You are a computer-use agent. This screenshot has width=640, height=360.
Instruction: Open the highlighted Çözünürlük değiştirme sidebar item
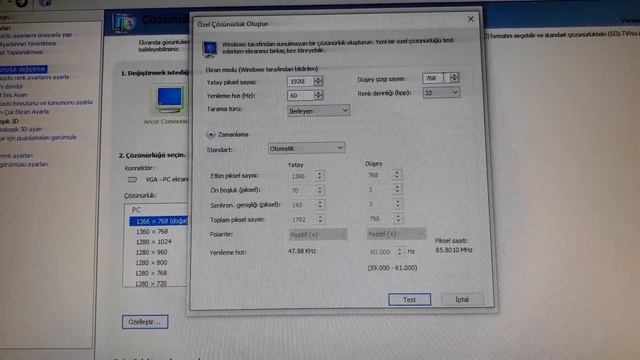24,69
